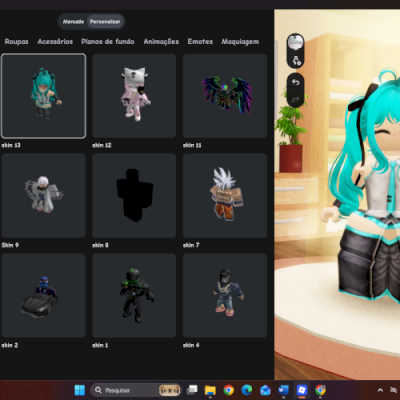Open Task View on the taskbar
Viewport: 400px width, 400px height.
pyautogui.click(x=192, y=390)
